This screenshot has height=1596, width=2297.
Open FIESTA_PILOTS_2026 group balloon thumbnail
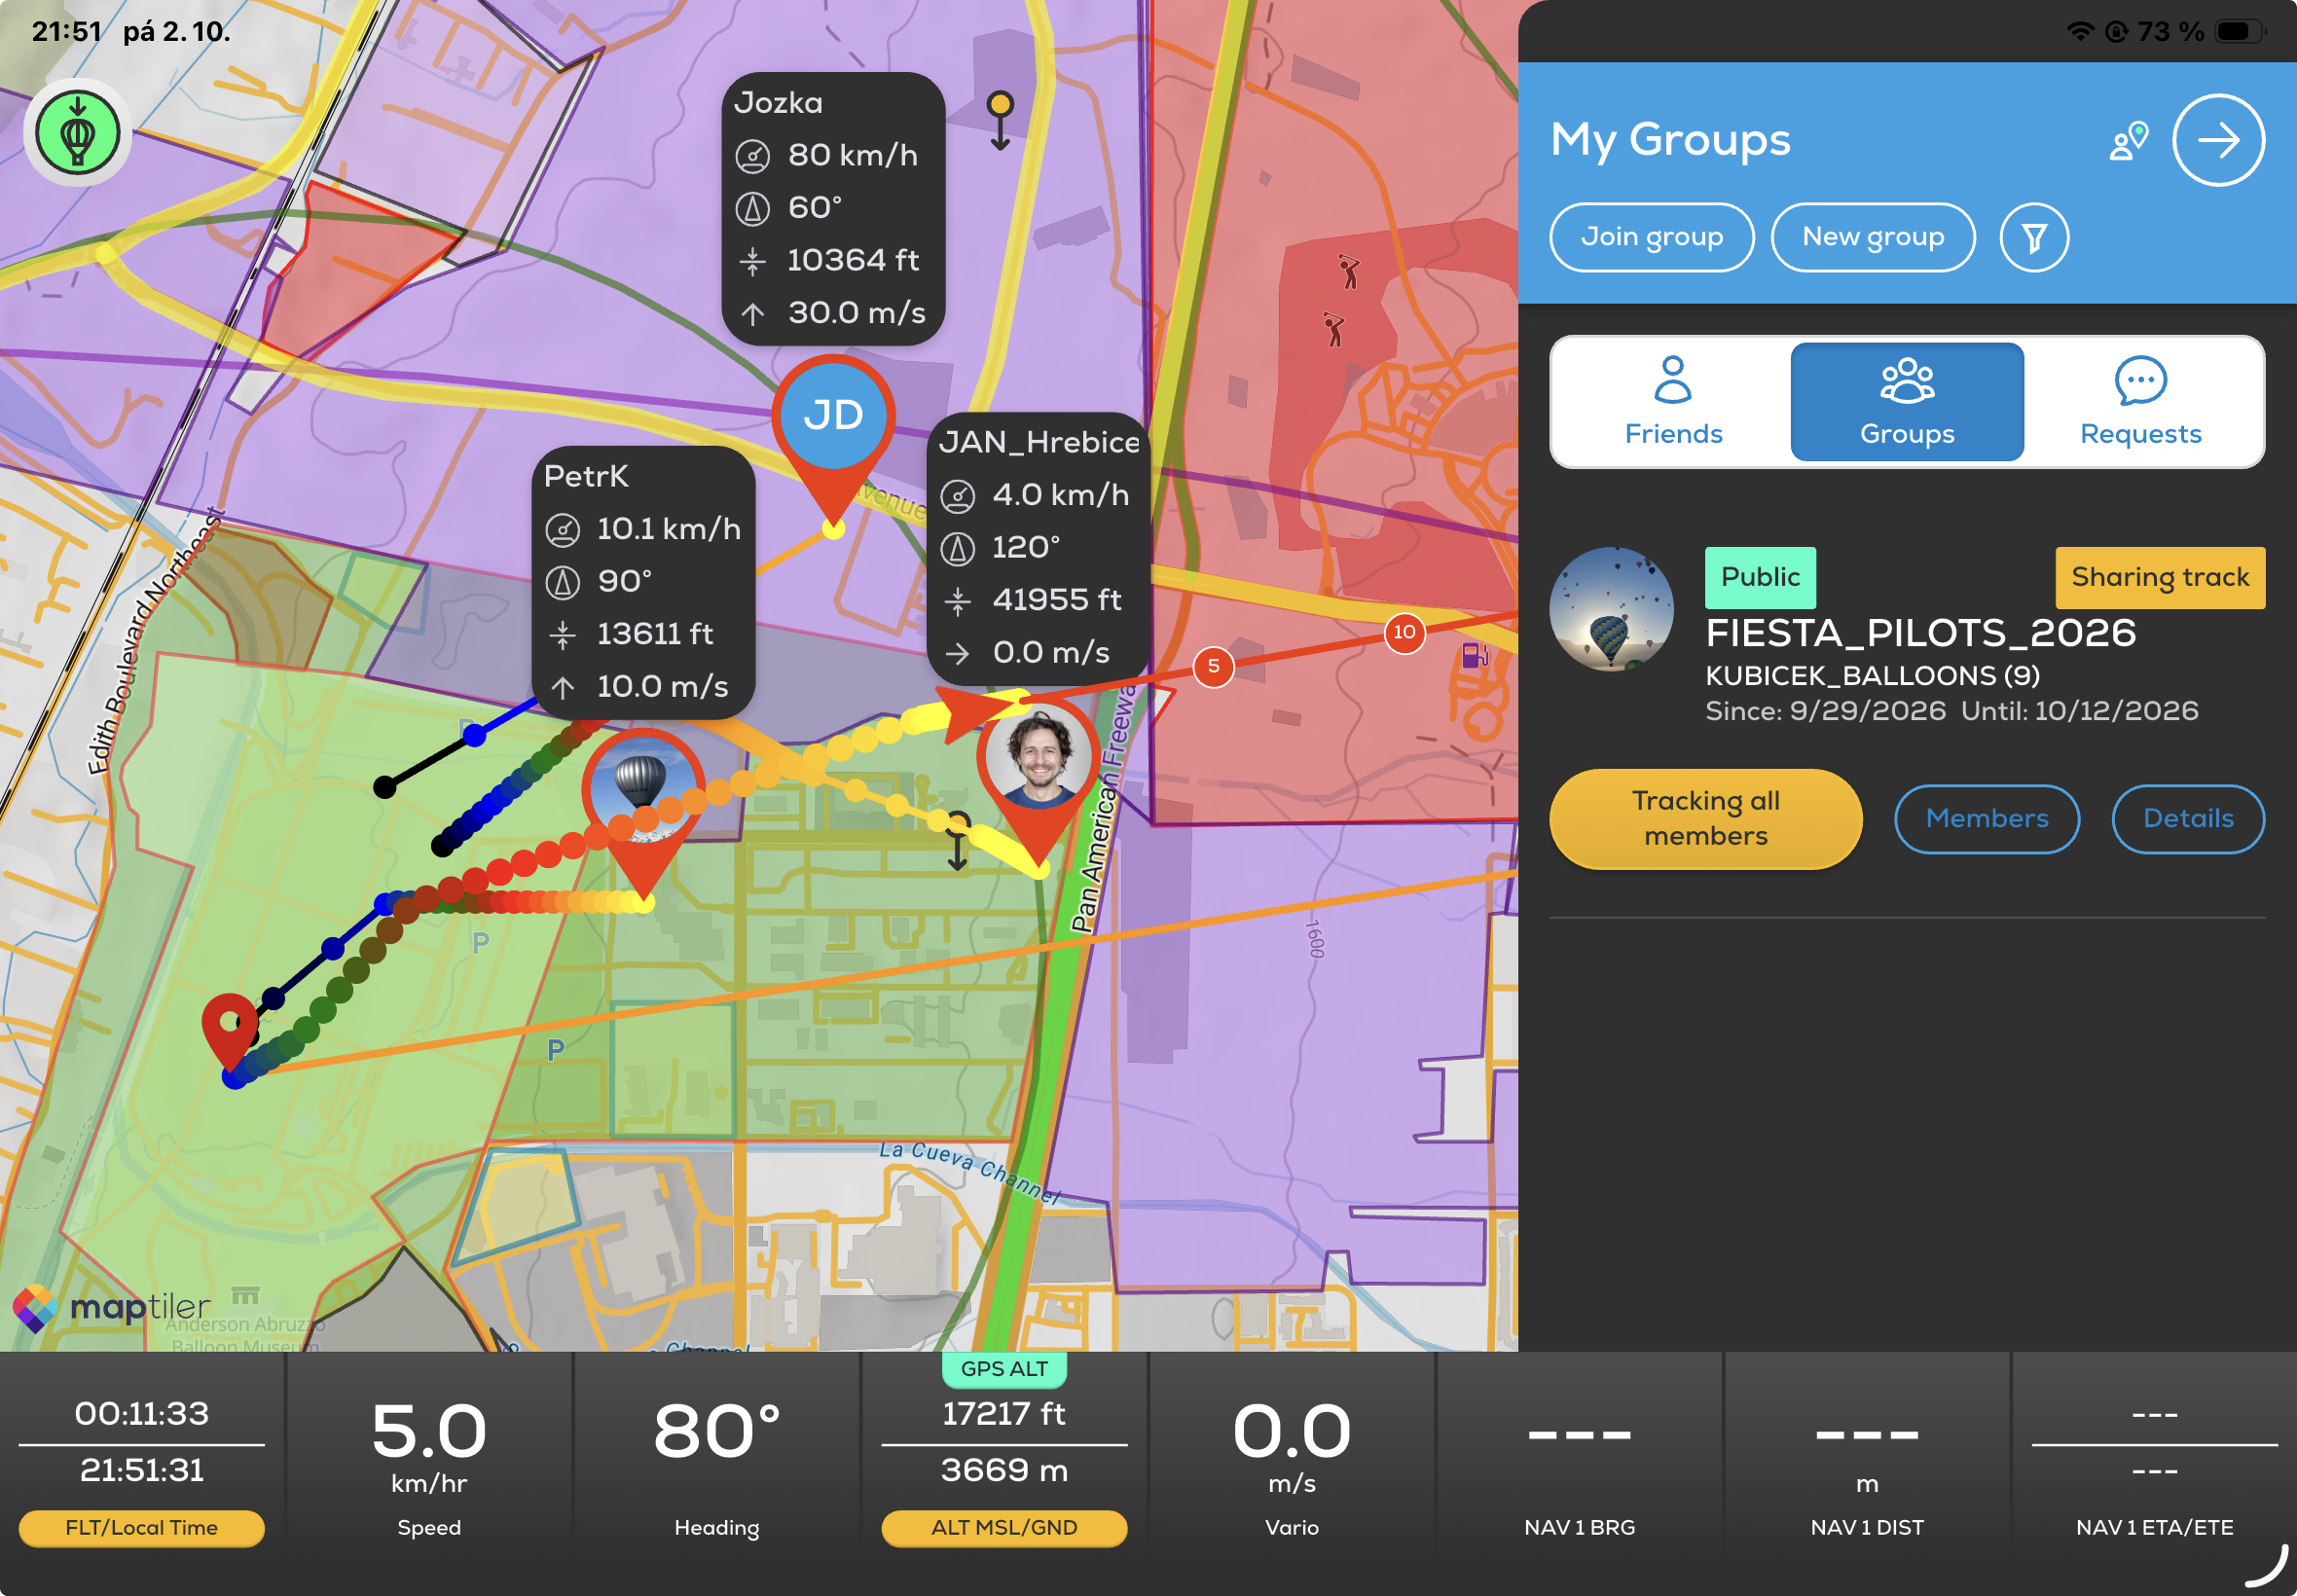coord(1611,609)
